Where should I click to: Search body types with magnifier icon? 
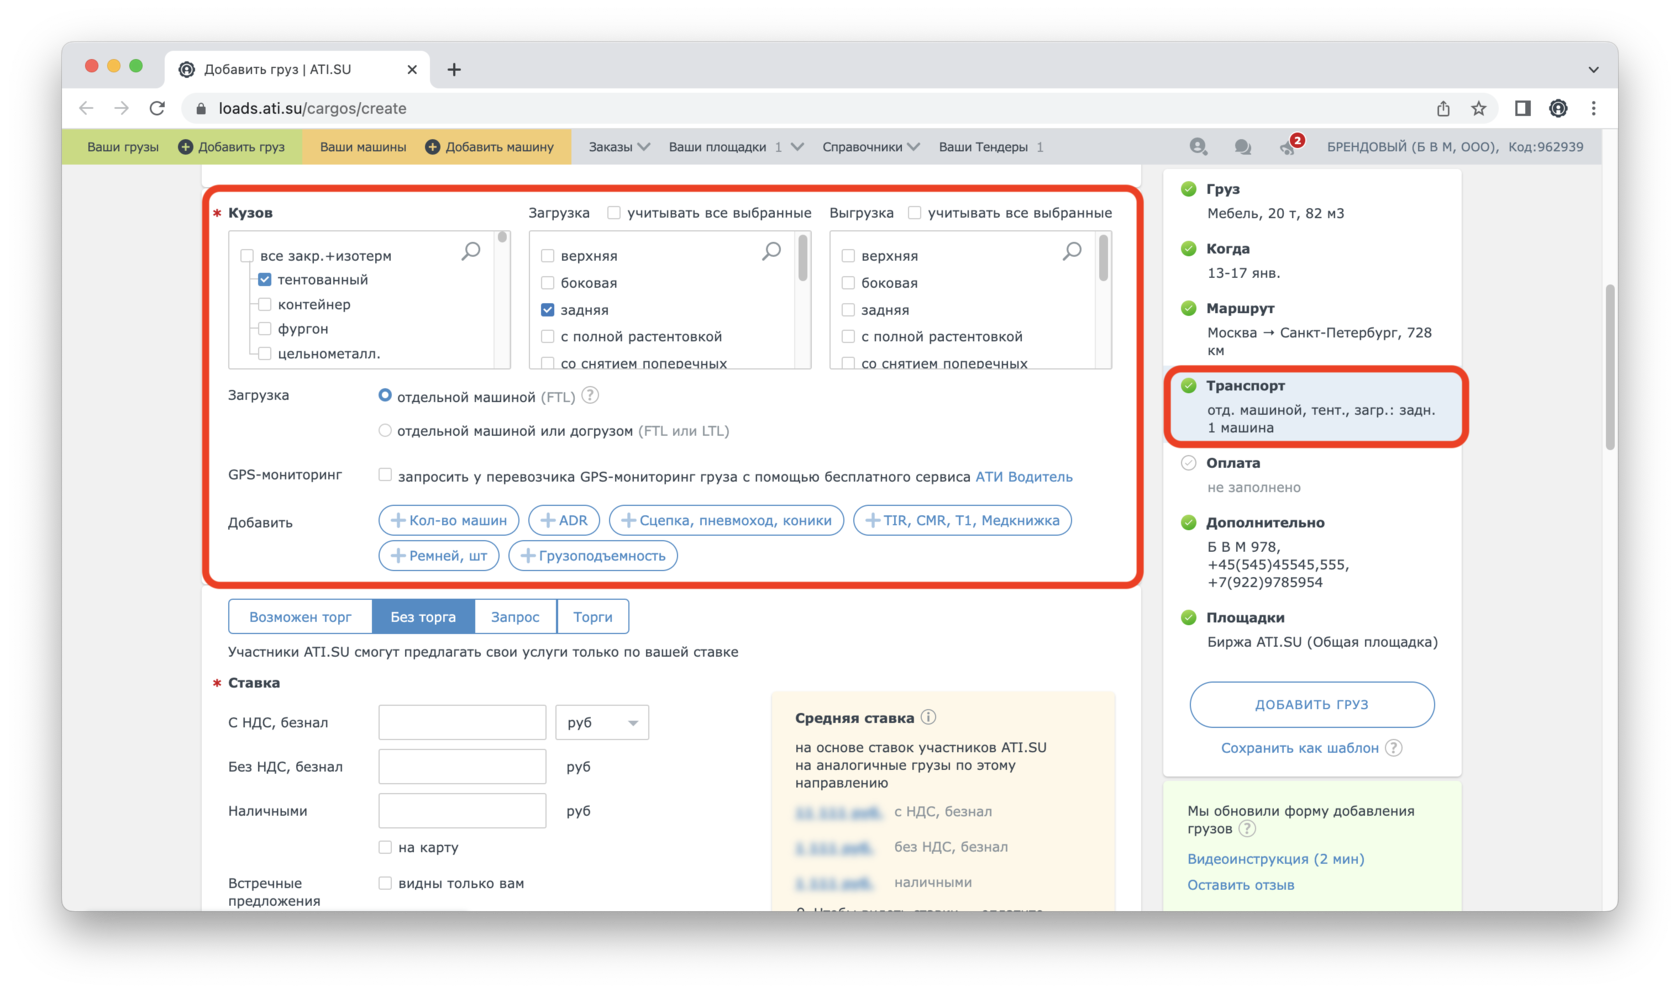[471, 251]
